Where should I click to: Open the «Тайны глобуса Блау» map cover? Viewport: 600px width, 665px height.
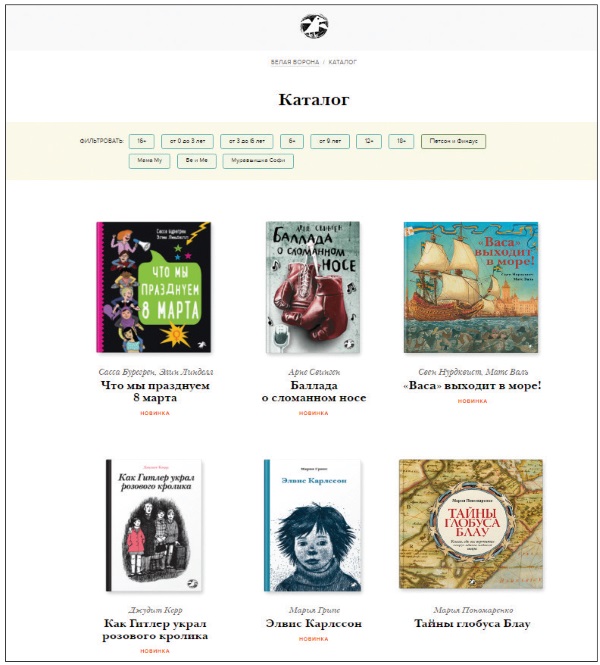coord(471,524)
